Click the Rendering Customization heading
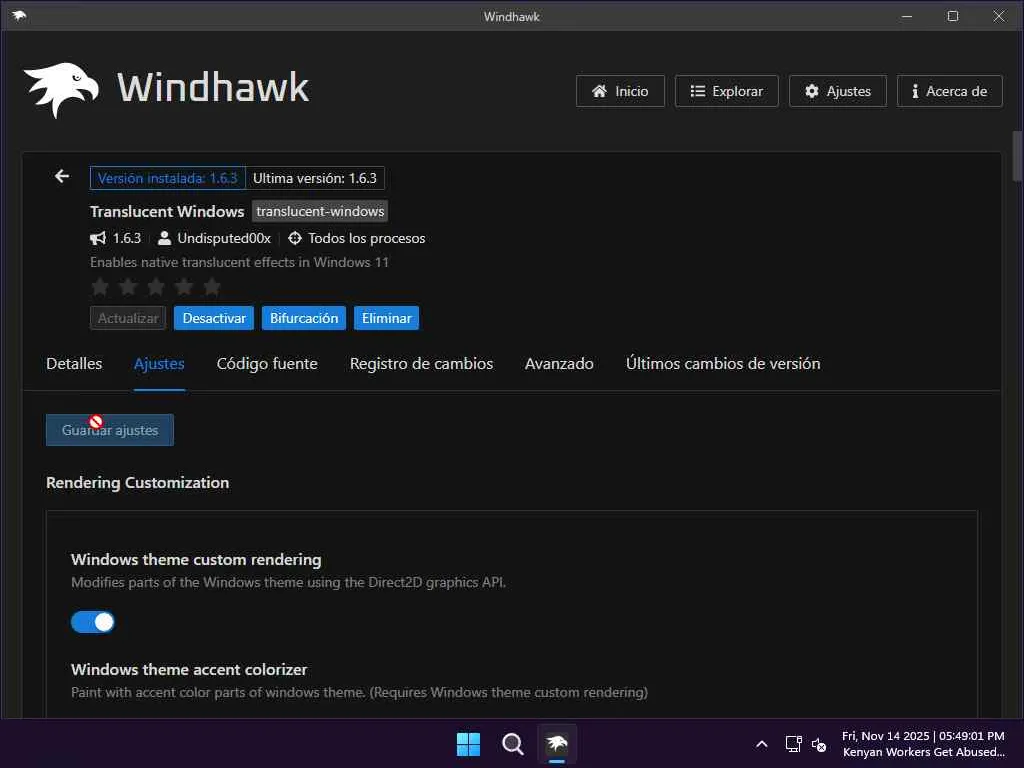The width and height of the screenshot is (1024, 768). click(137, 483)
